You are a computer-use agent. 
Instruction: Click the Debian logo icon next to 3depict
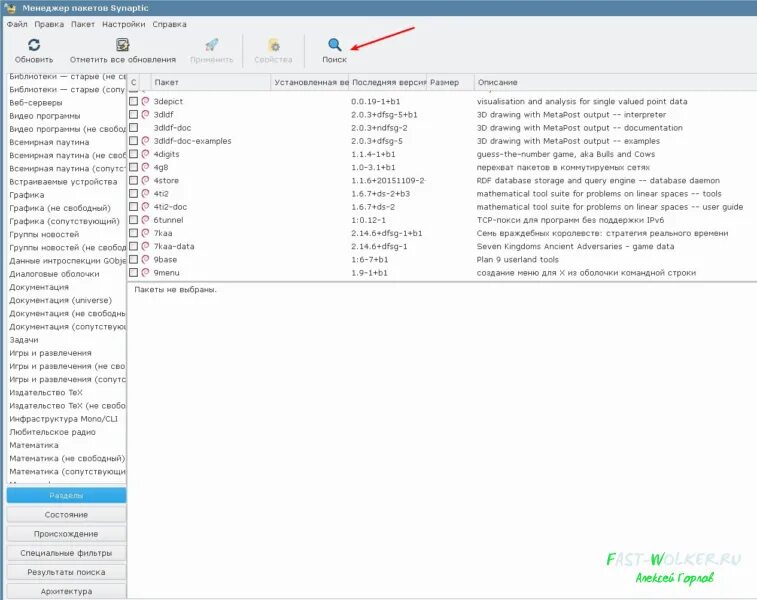[x=145, y=101]
